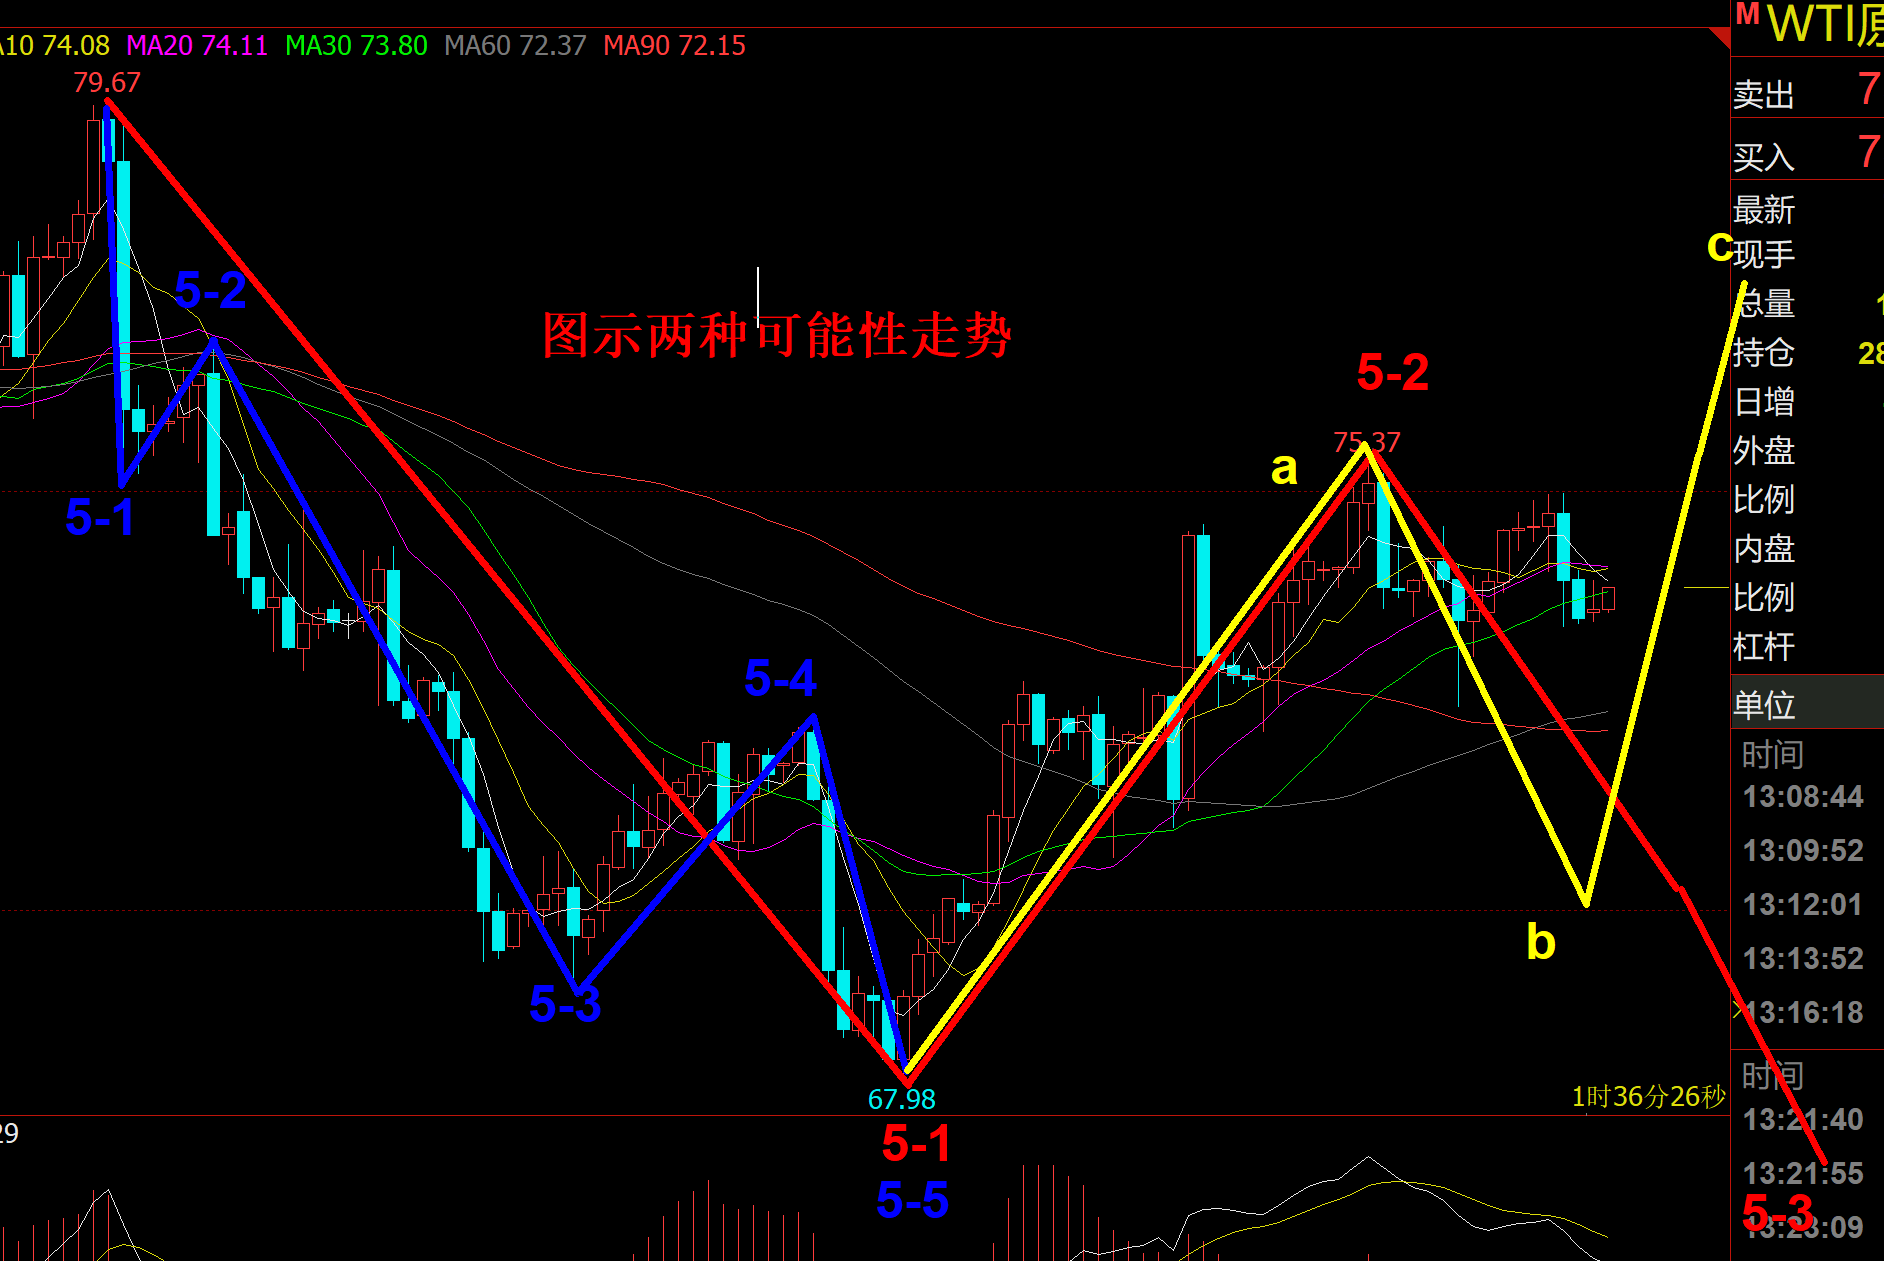Click the red M marker beside WTI
The width and height of the screenshot is (1884, 1261).
(x=1748, y=14)
